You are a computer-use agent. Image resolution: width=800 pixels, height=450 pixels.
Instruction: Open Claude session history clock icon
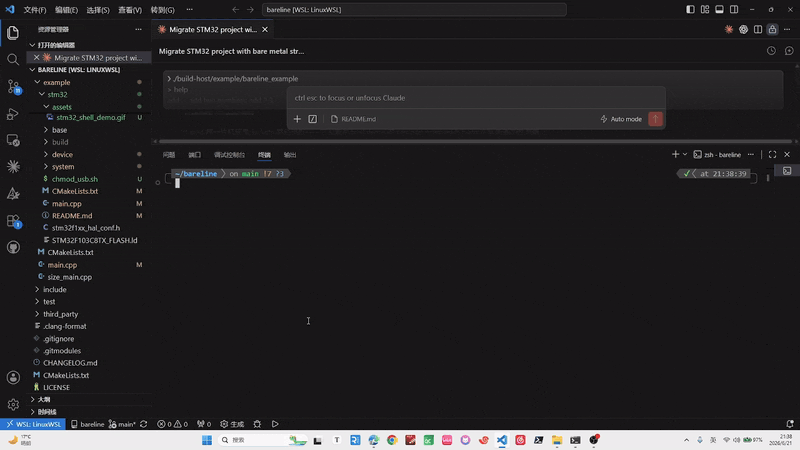pyautogui.click(x=771, y=51)
